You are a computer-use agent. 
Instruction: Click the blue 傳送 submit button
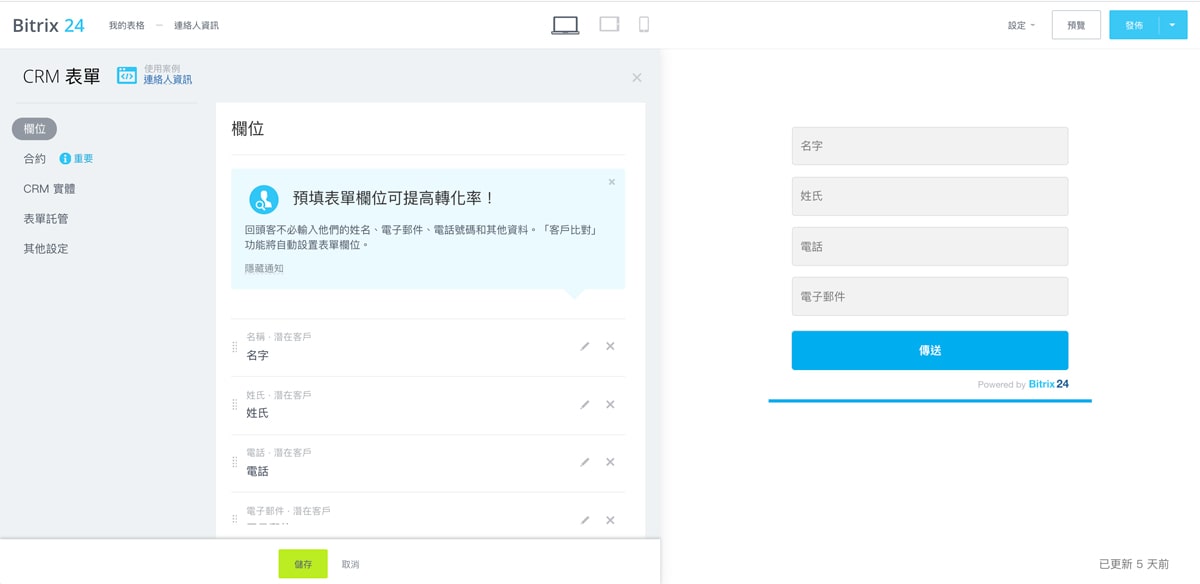point(930,350)
